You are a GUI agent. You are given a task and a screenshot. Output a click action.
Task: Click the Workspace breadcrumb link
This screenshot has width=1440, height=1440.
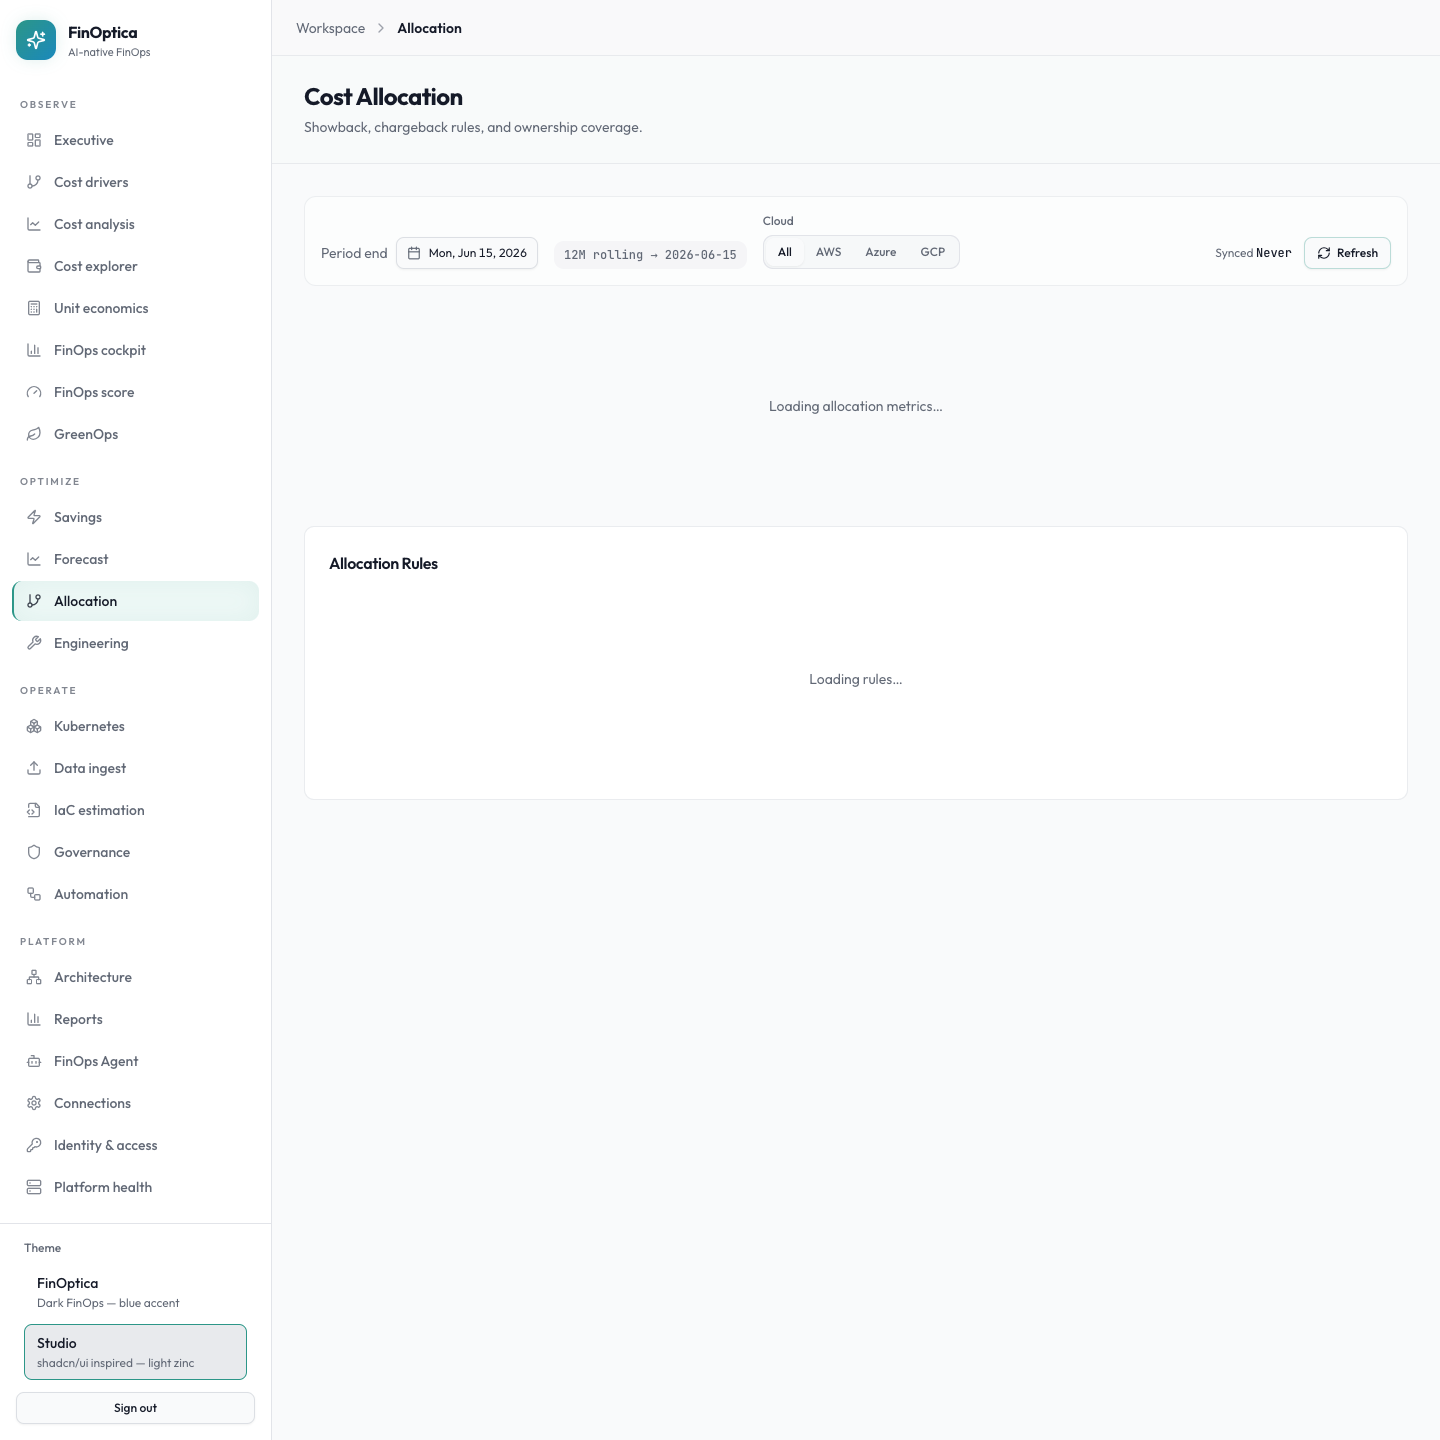(x=330, y=28)
